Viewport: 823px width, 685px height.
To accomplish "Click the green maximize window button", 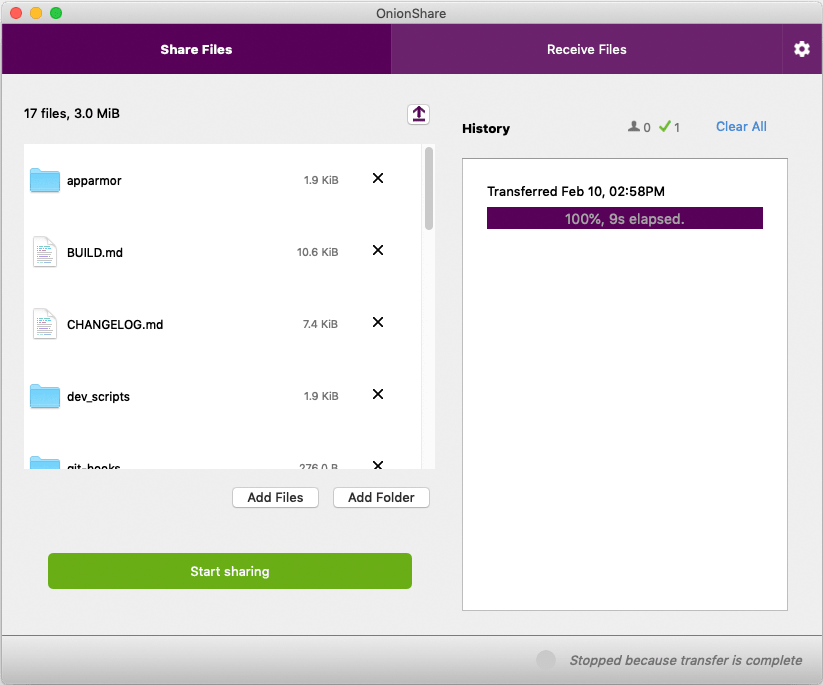I will tap(56, 13).
